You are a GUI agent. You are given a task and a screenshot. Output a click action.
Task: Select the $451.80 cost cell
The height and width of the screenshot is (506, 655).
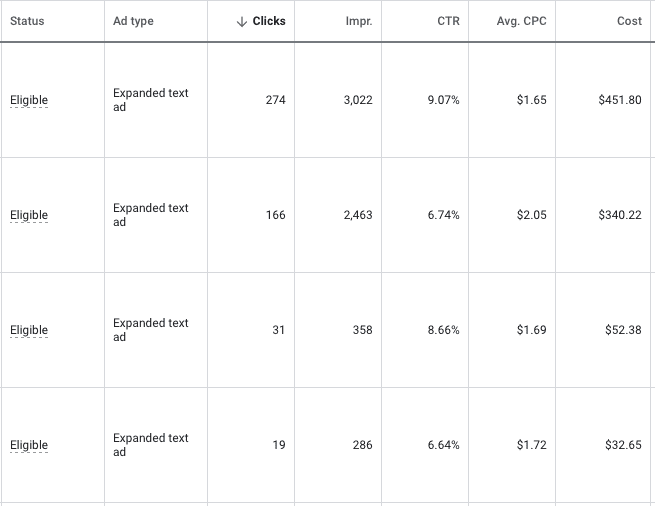[x=619, y=100]
